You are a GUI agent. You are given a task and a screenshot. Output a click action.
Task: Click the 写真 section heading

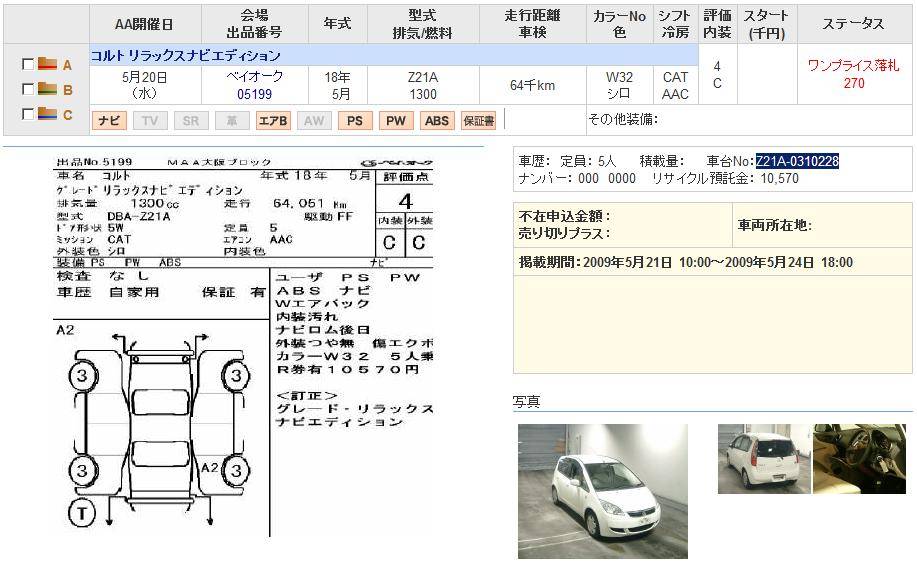click(526, 402)
